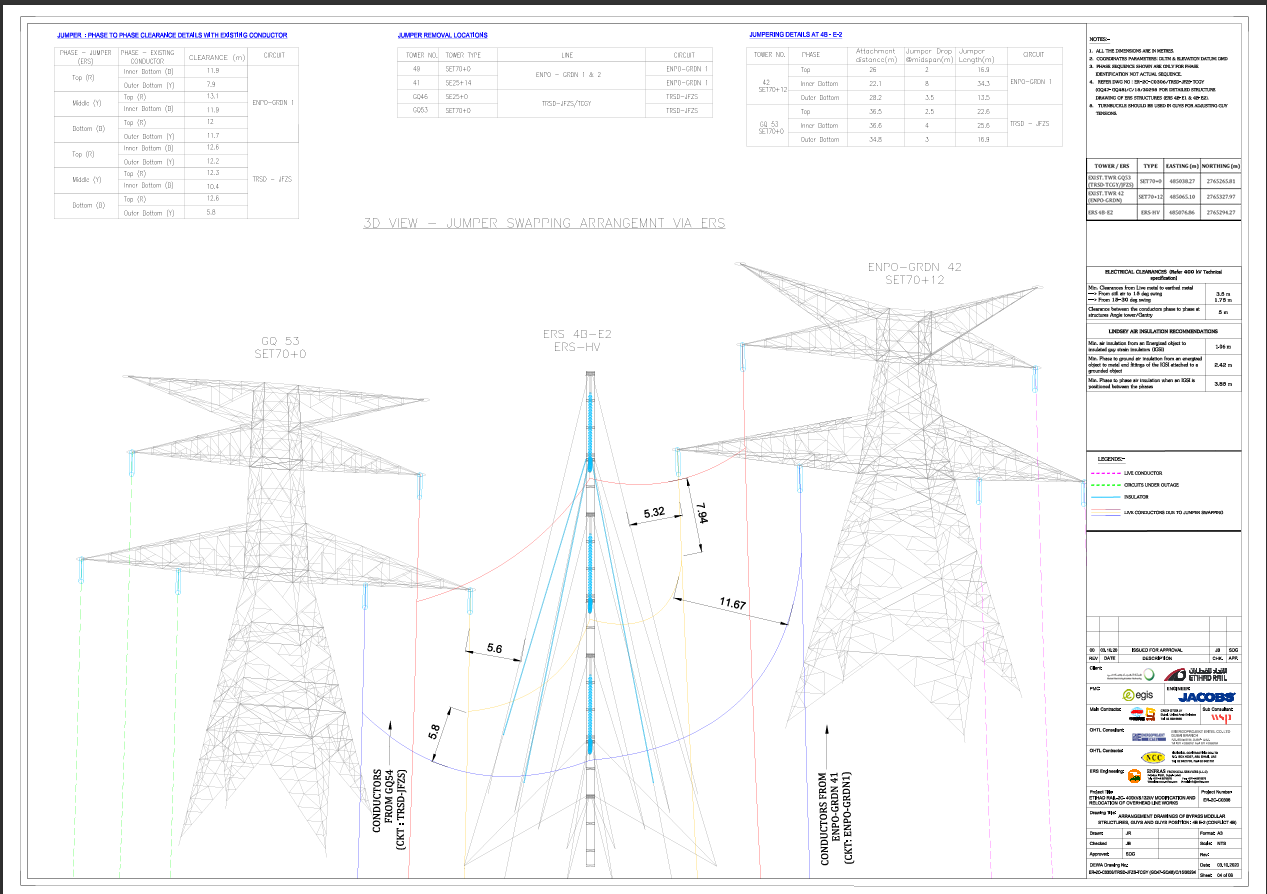Viewport: 1267px width, 894px height.
Task: Click attachment distance '22.1' in jumpering details
Action: coord(873,83)
